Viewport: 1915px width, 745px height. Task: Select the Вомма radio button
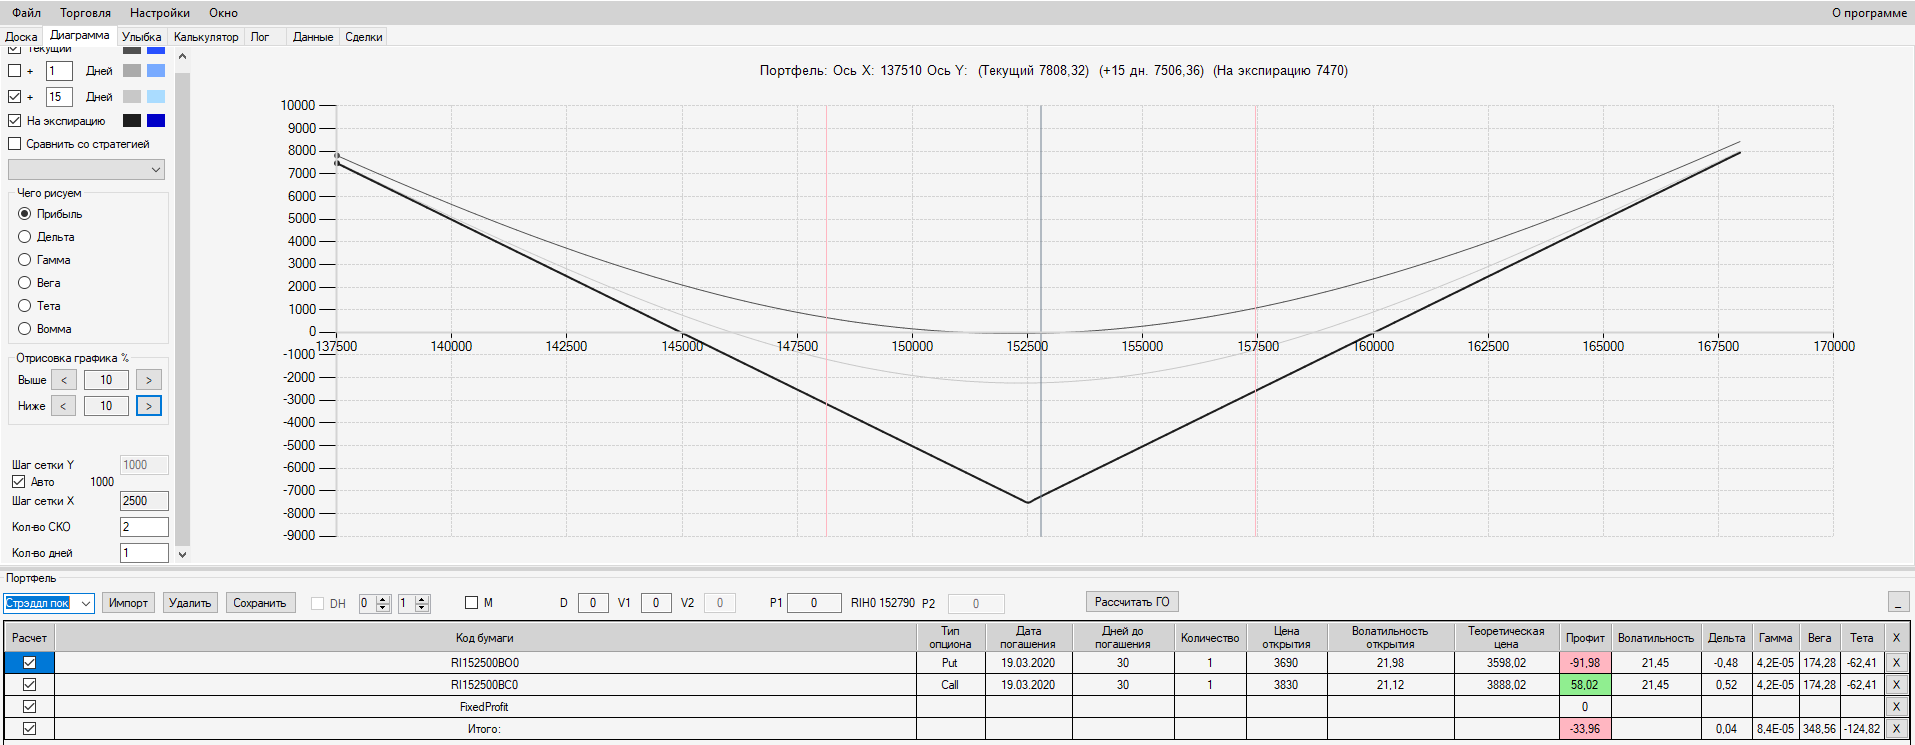pyautogui.click(x=25, y=329)
